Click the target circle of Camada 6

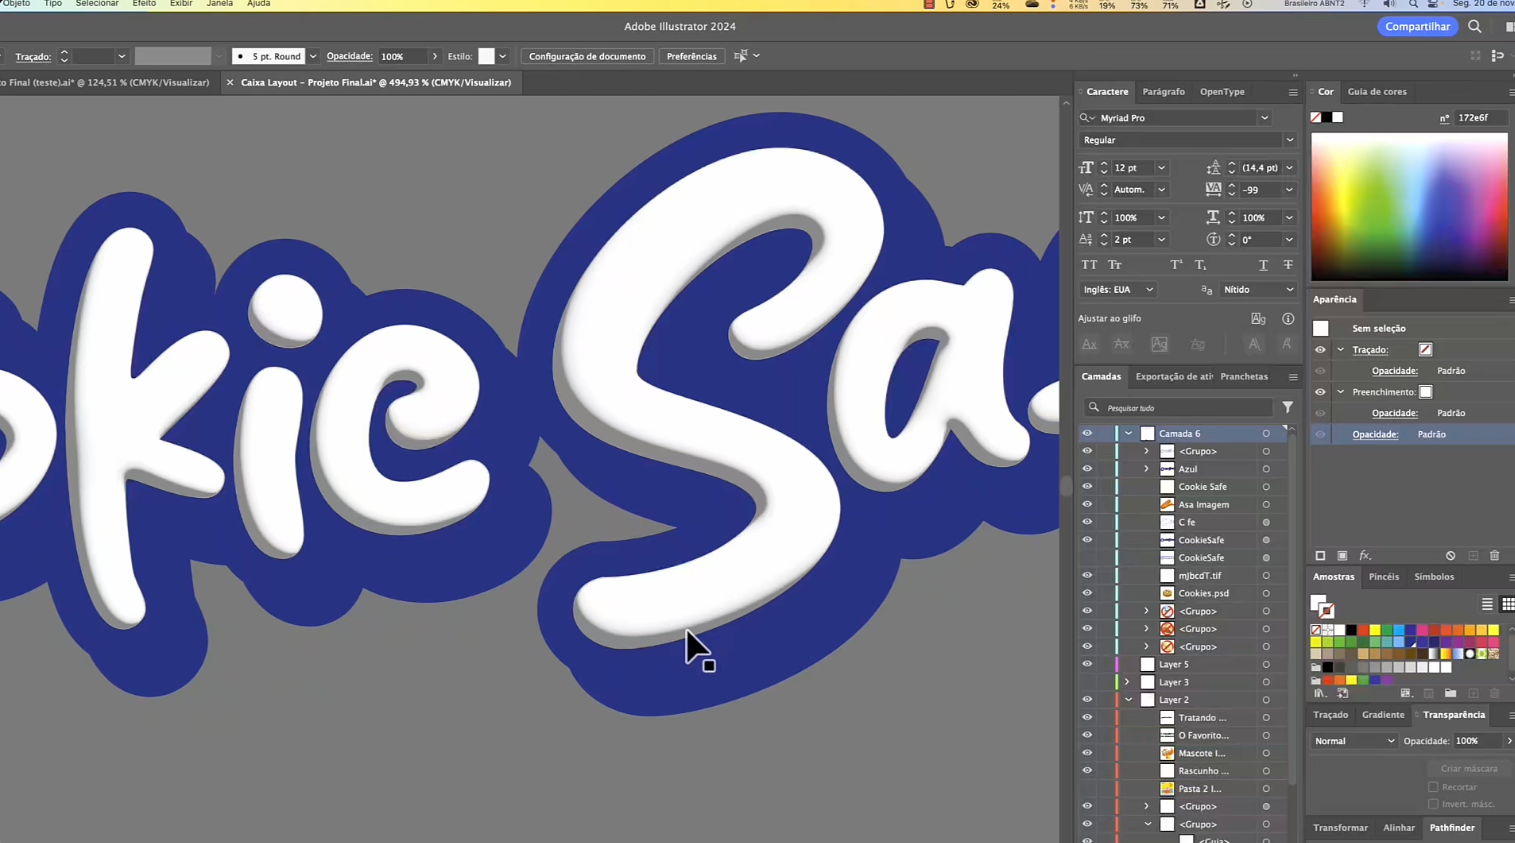click(x=1266, y=434)
